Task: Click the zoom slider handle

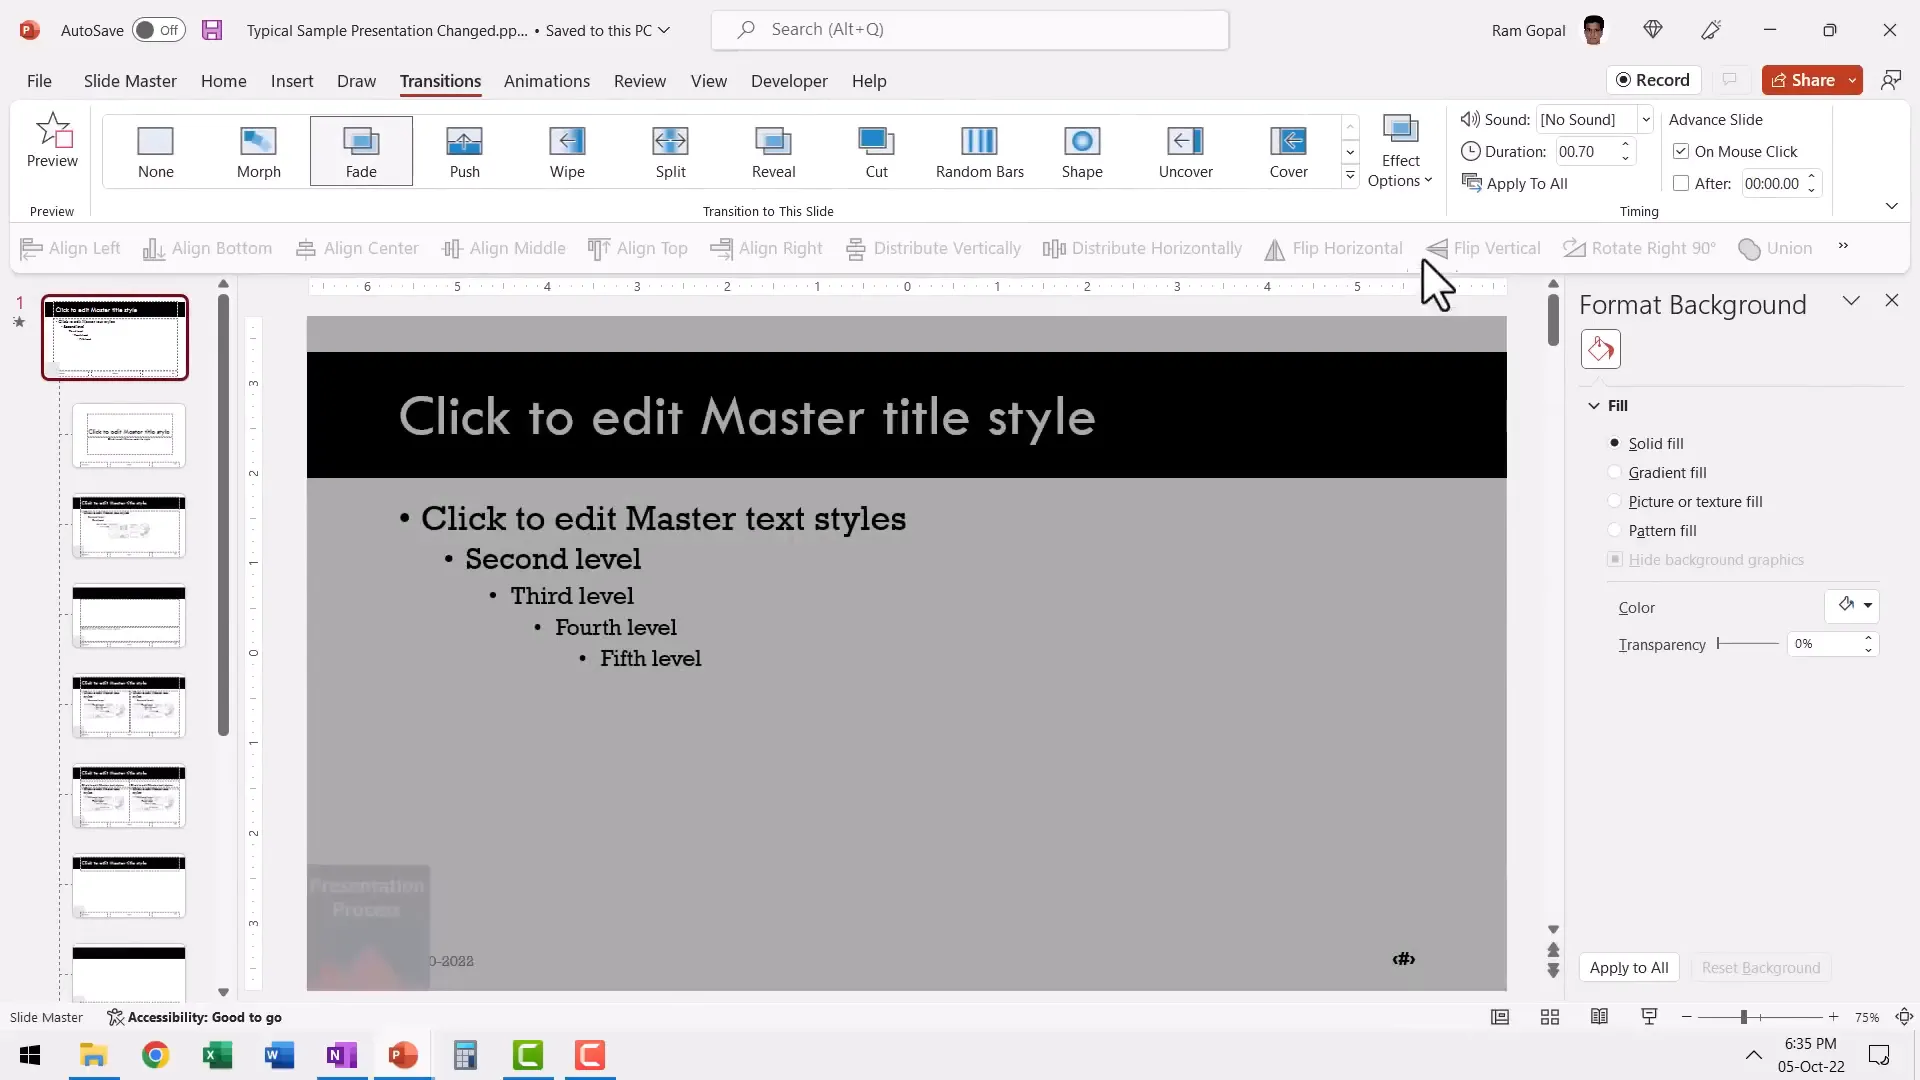Action: (x=1743, y=1017)
